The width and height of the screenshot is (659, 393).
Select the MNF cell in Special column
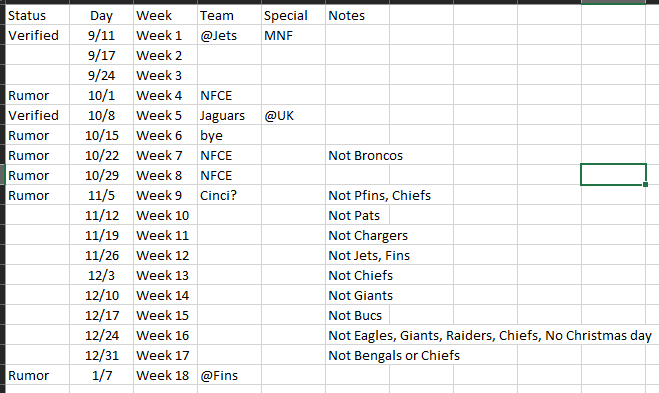click(293, 35)
